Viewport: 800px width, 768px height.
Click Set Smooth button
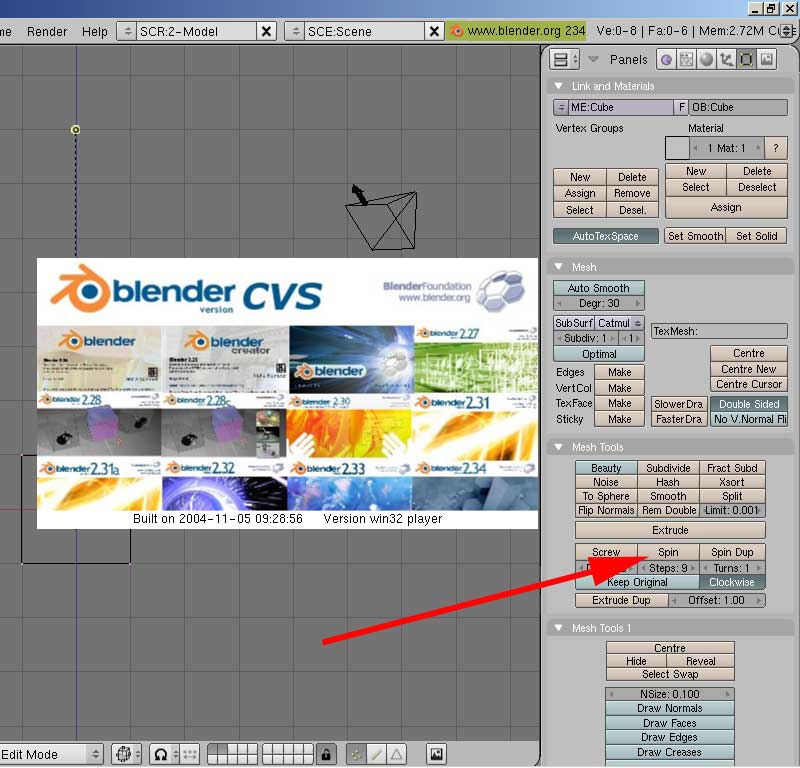click(x=695, y=236)
